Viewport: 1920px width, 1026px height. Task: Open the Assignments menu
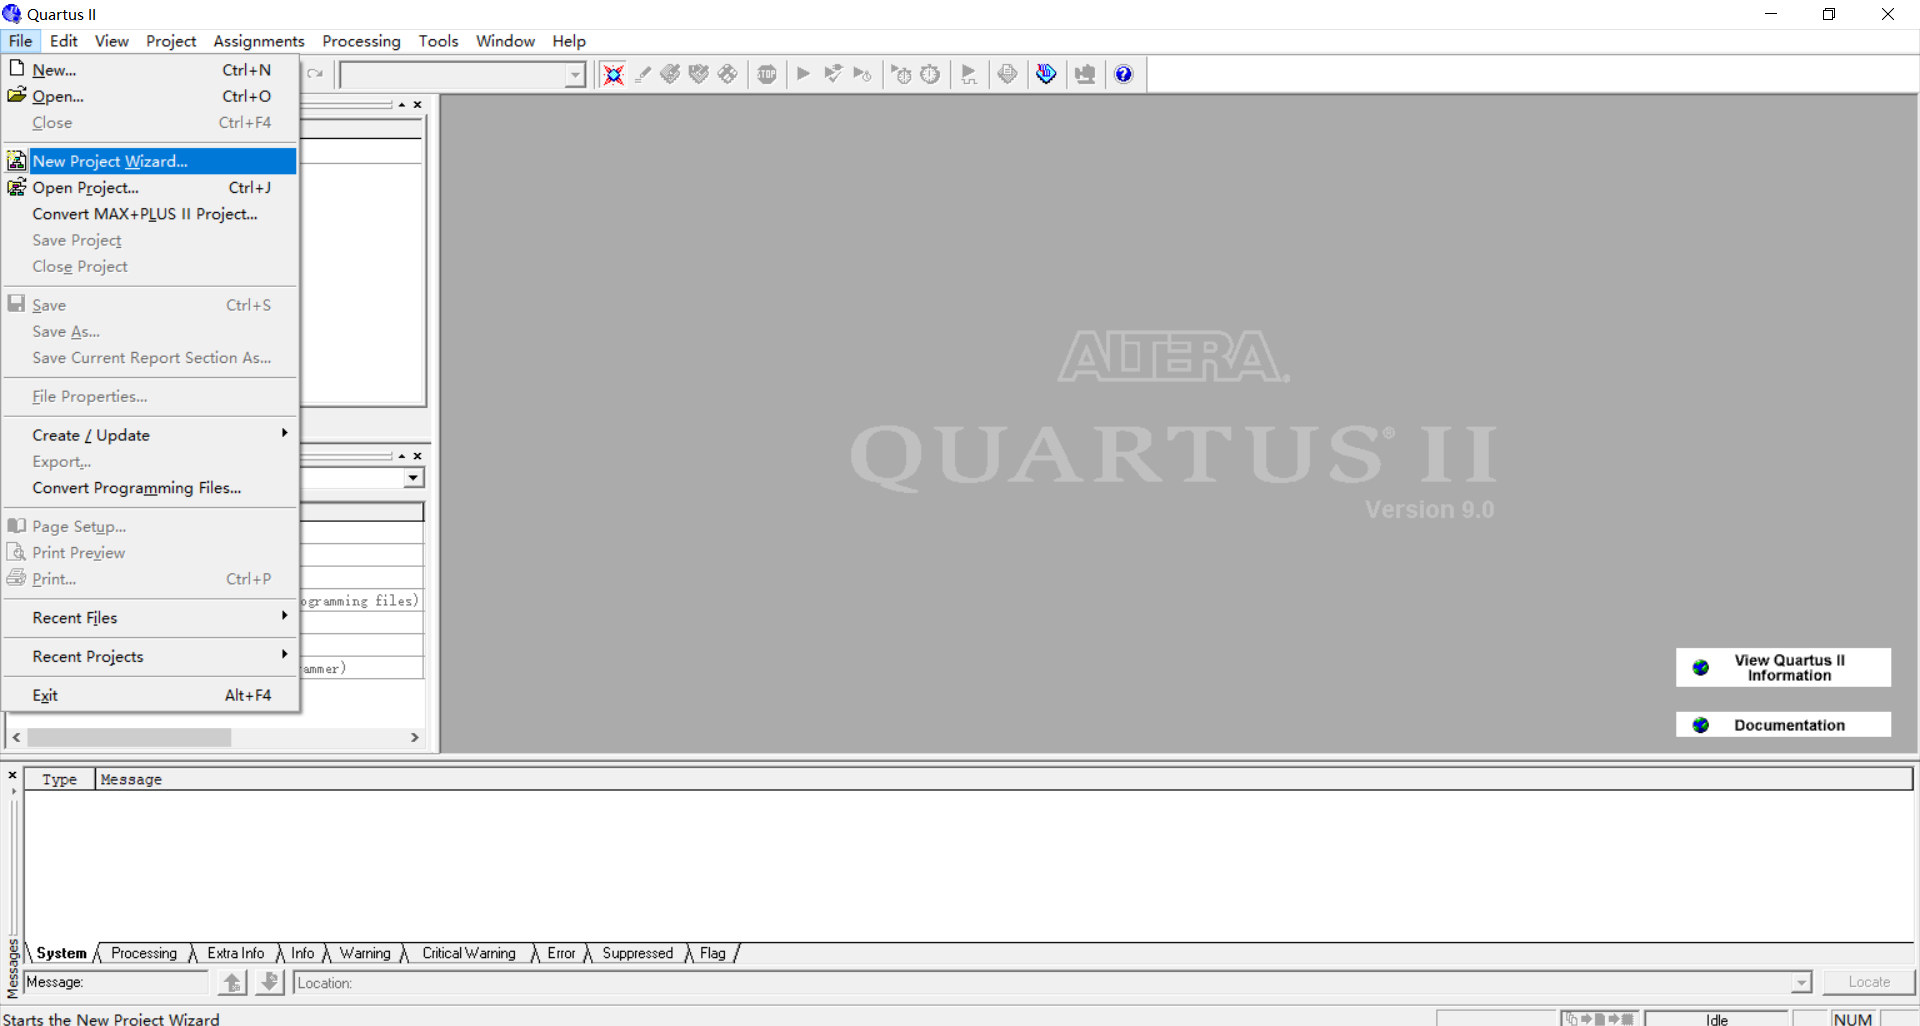coord(258,41)
